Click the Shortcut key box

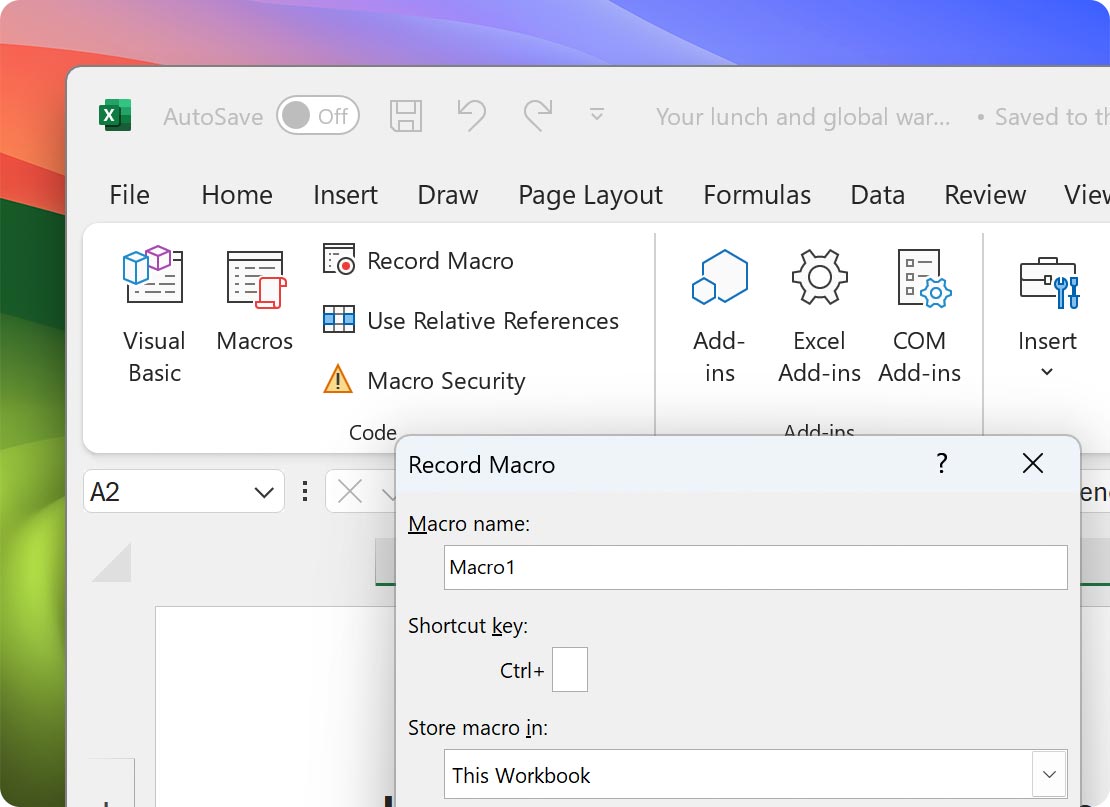coord(569,669)
